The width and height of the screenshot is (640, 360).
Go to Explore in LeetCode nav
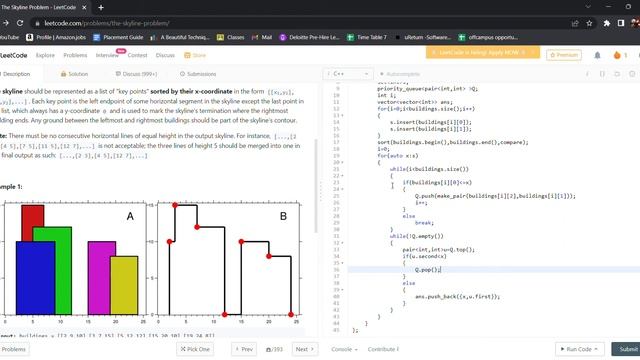(x=45, y=55)
